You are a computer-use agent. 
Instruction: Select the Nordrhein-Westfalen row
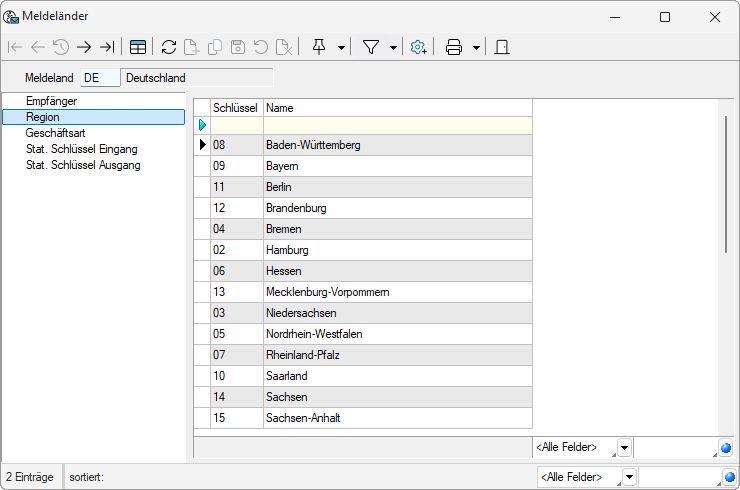(x=314, y=334)
